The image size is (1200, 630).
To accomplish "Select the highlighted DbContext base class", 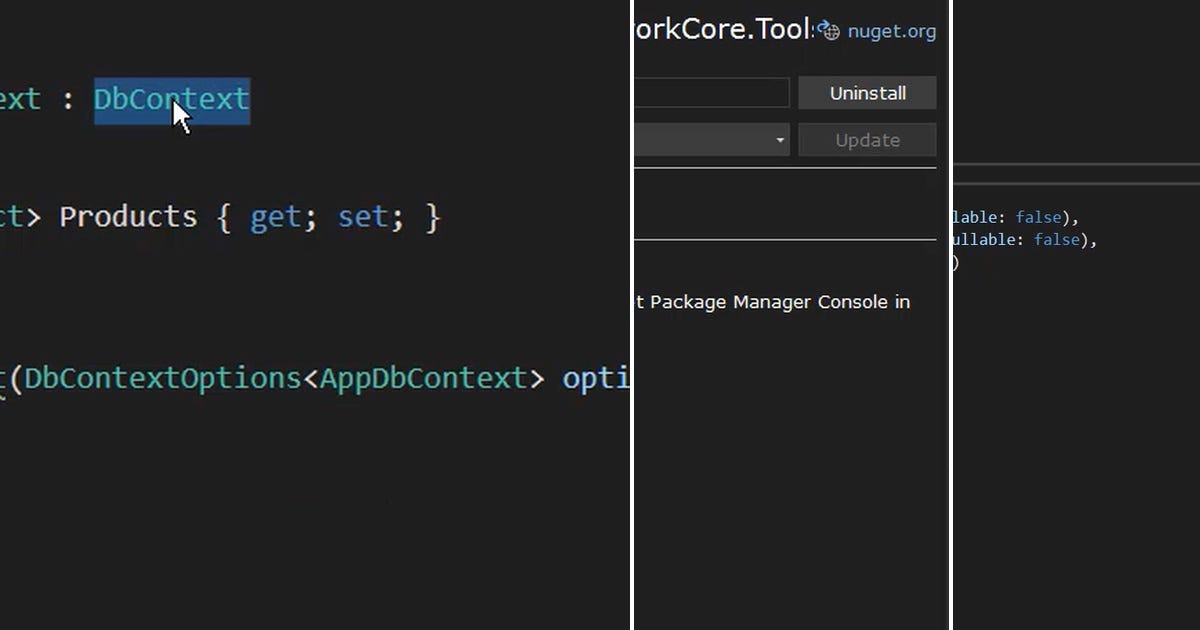I will (170, 99).
